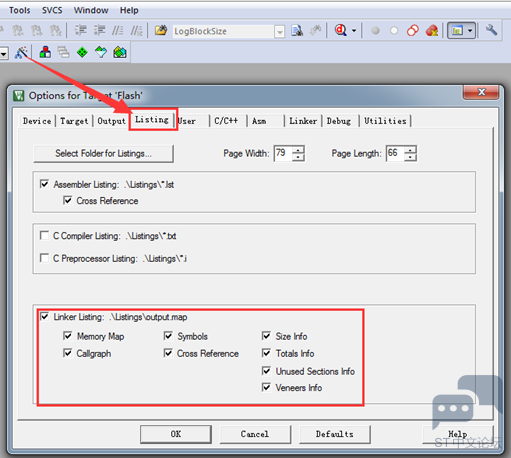The width and height of the screenshot is (511, 458).
Task: Click the Find icon next to search box
Action: 297,31
